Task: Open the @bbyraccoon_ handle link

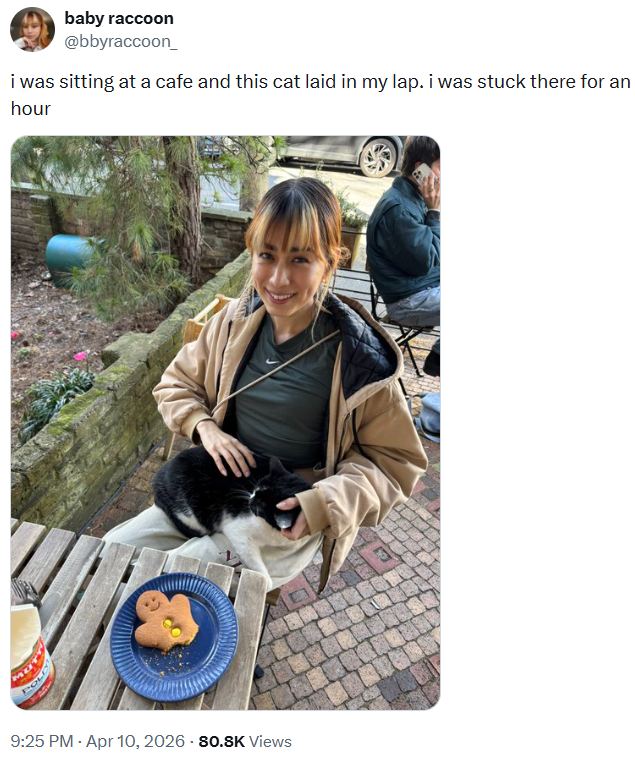Action: tap(121, 42)
